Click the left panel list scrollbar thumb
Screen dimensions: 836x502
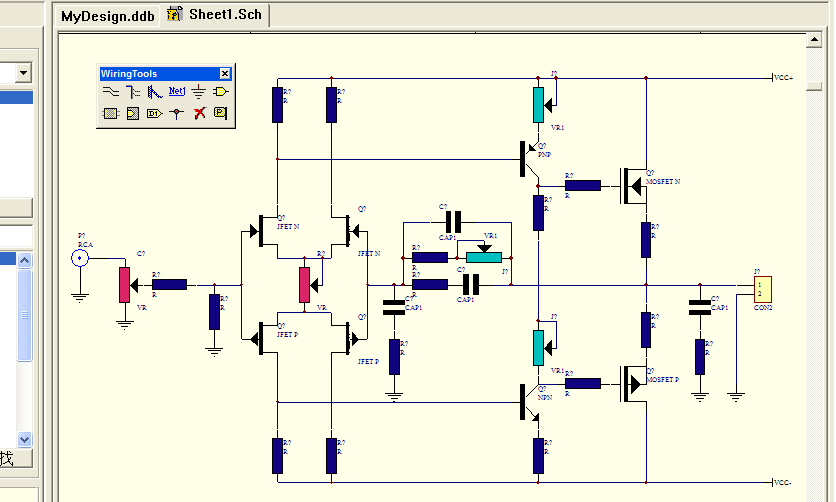[x=25, y=315]
